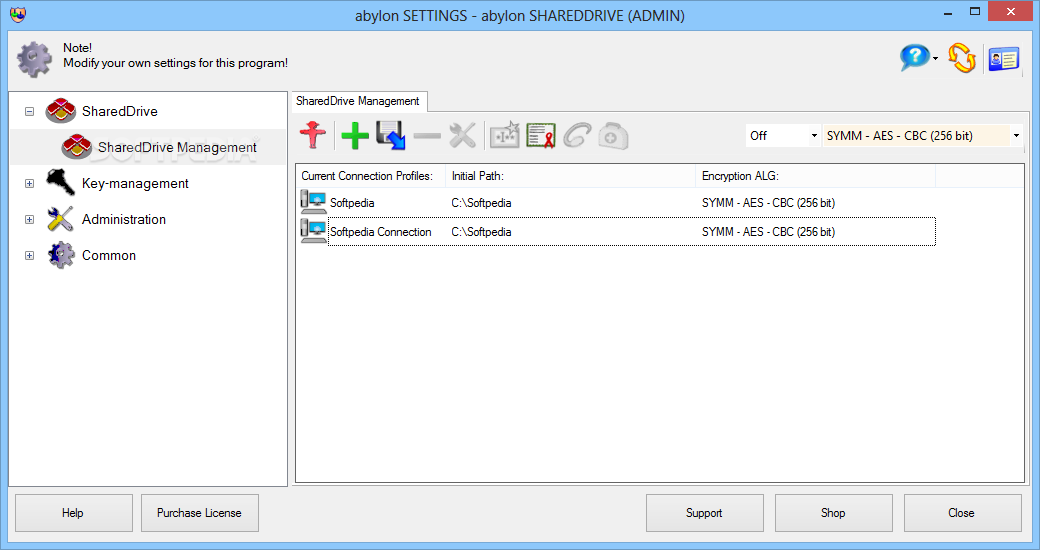Click the gear icon beside the Note
The image size is (1040, 550).
point(34,58)
